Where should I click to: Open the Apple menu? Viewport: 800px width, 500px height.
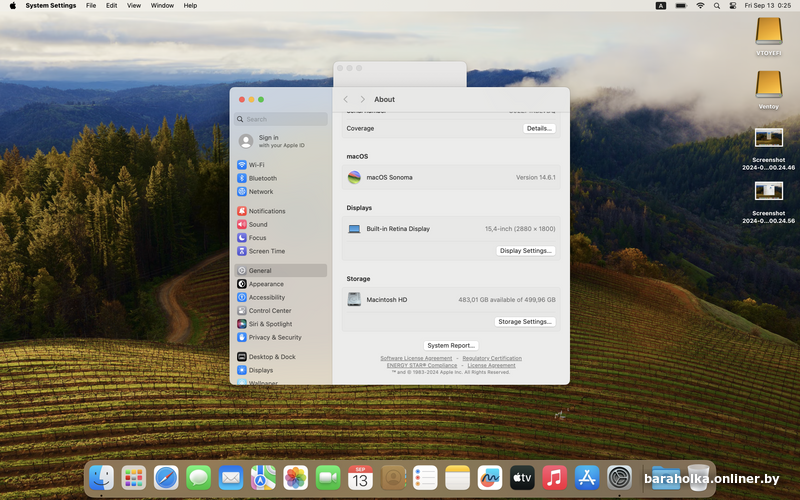(13, 6)
